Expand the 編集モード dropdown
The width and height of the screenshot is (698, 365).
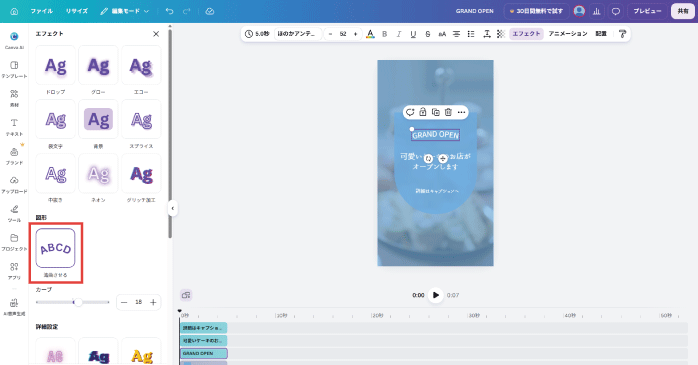click(125, 11)
